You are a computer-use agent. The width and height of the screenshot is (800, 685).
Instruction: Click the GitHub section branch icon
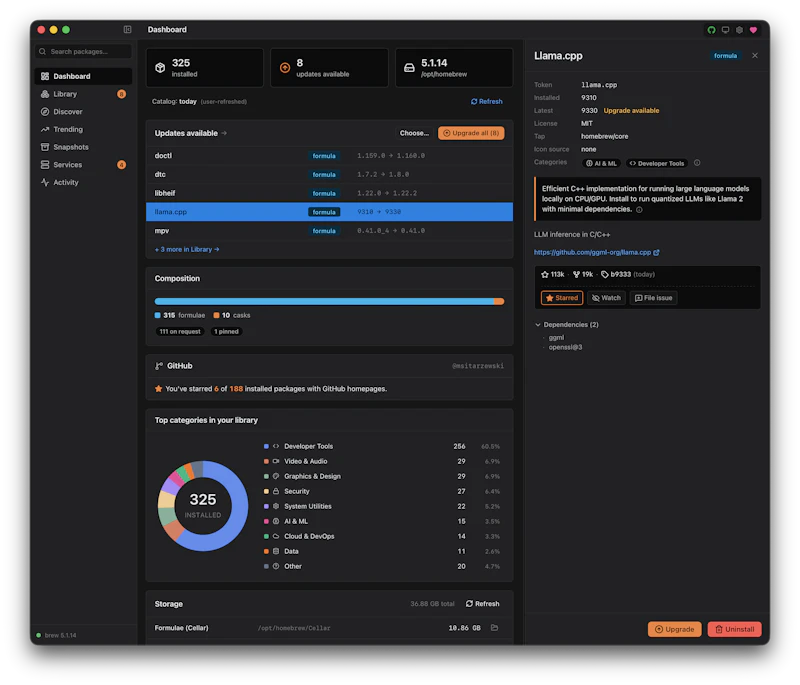[159, 366]
